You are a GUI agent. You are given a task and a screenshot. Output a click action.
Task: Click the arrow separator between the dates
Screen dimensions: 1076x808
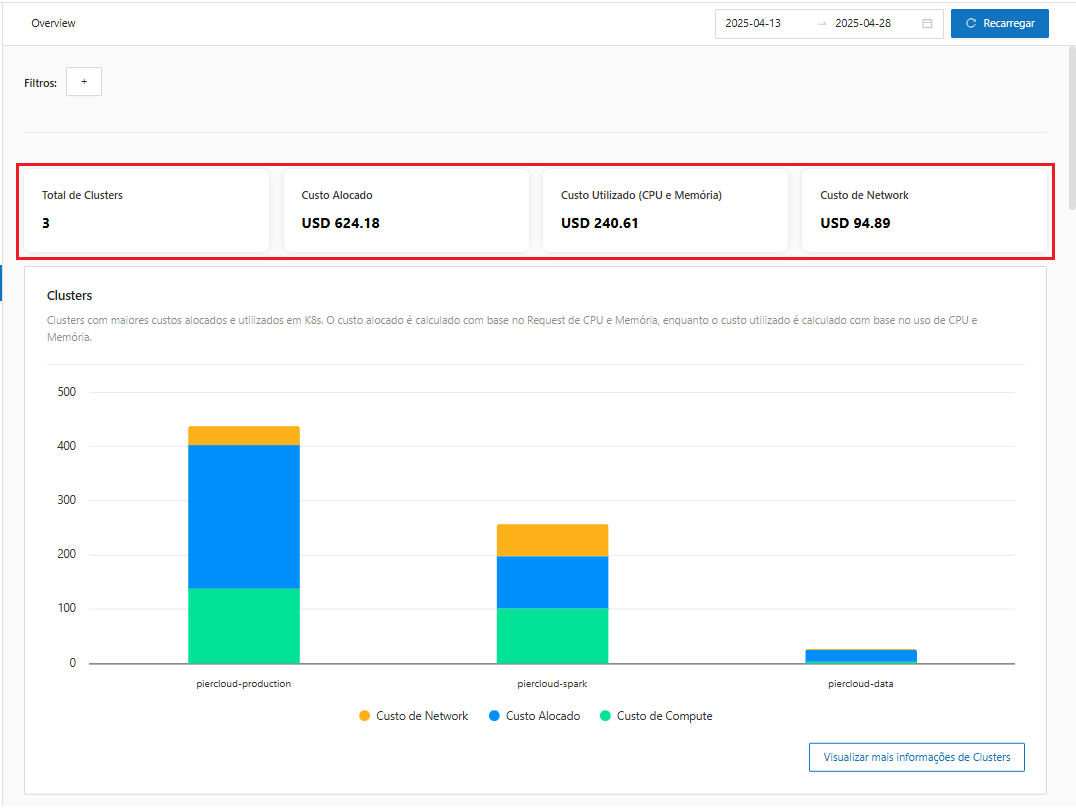point(822,23)
